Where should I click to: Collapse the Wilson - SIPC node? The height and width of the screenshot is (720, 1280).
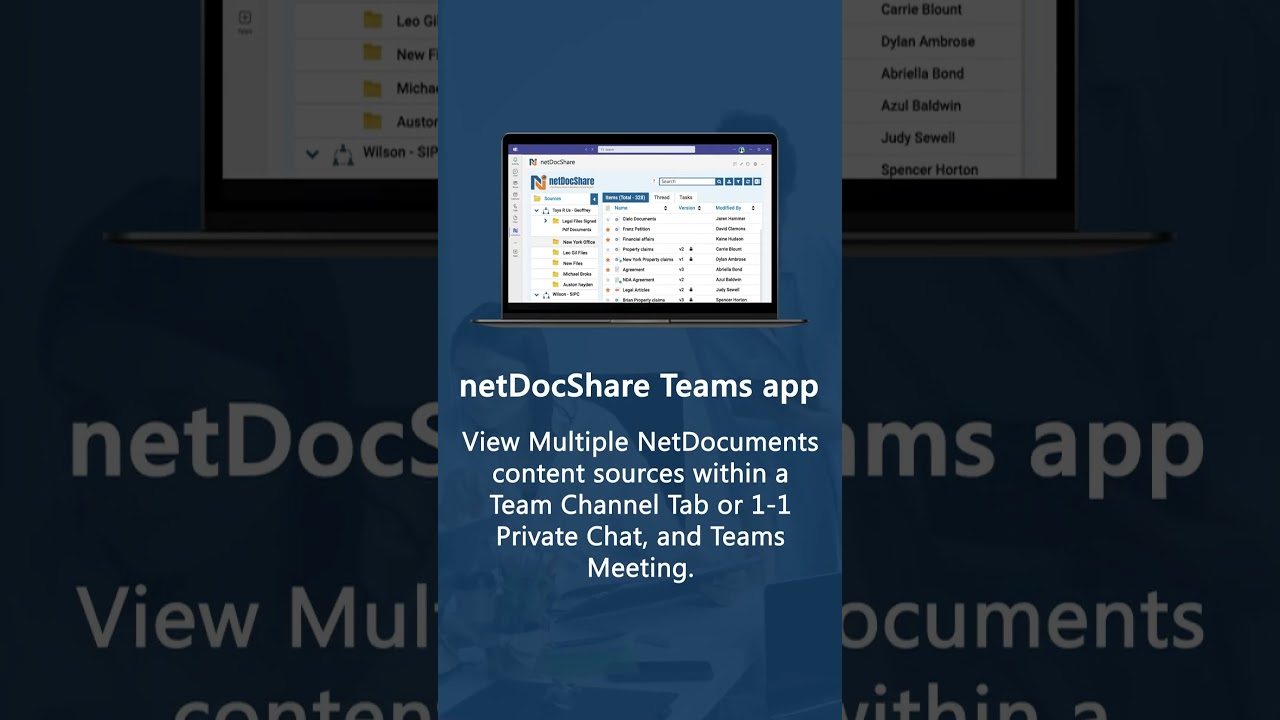[x=537, y=295]
